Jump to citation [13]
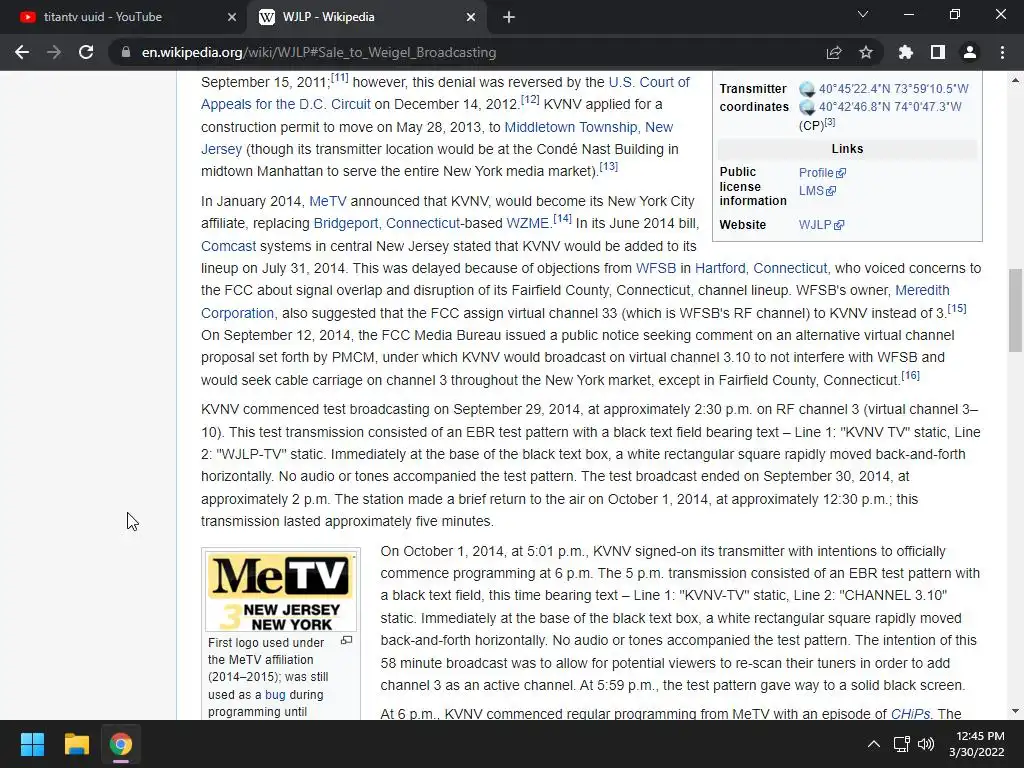 coord(609,167)
